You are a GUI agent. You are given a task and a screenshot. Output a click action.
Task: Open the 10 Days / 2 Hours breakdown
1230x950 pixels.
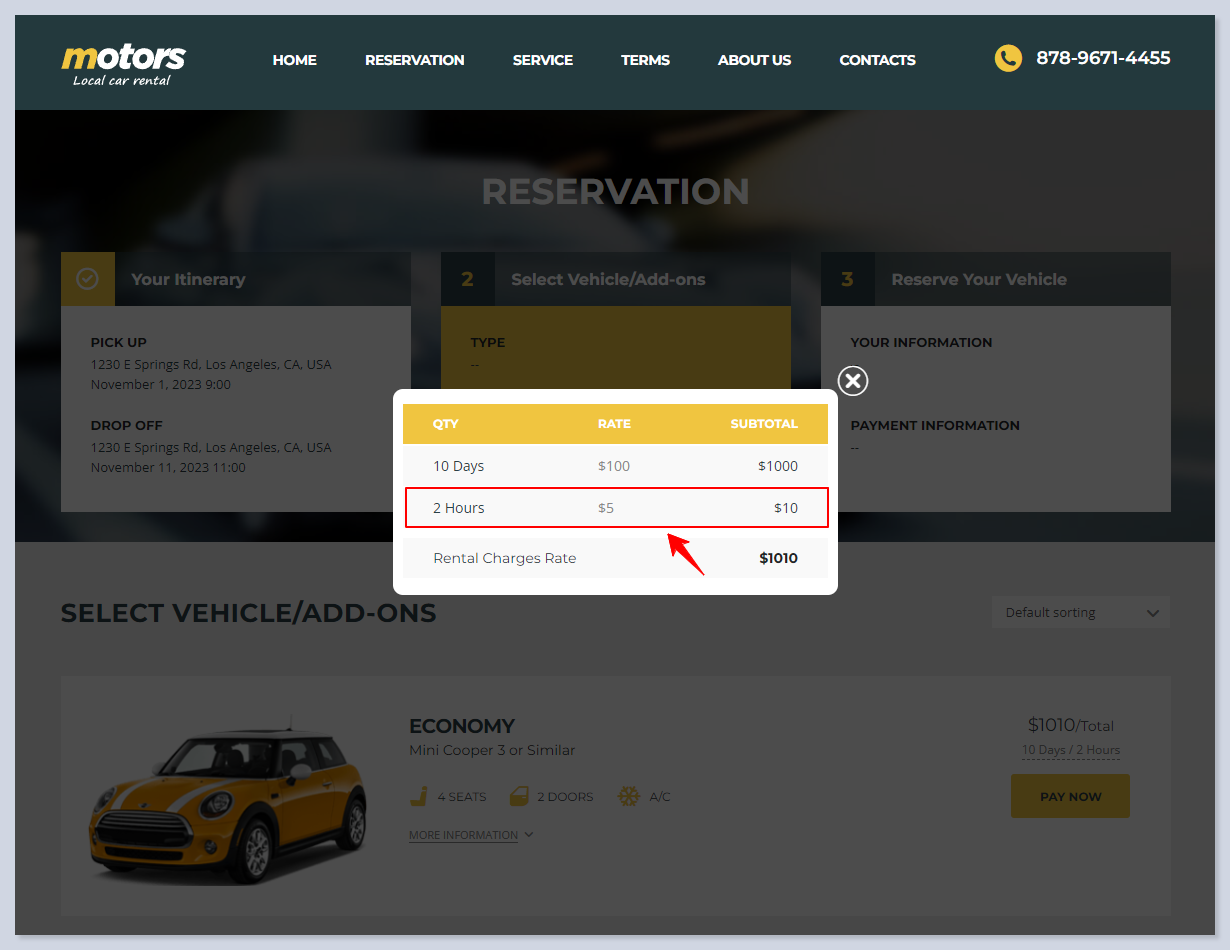pyautogui.click(x=1070, y=750)
